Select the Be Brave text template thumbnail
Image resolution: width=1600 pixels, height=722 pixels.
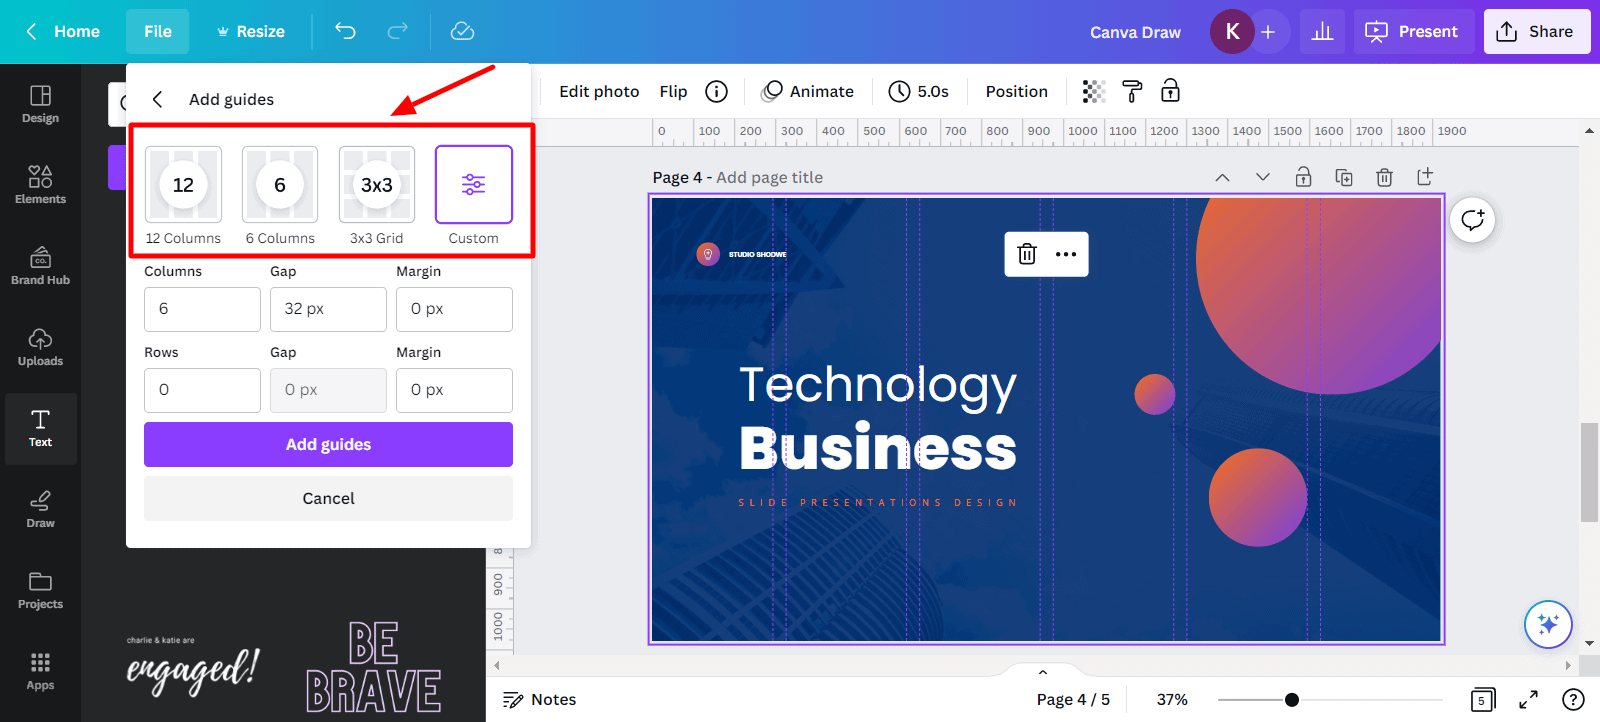click(x=373, y=666)
